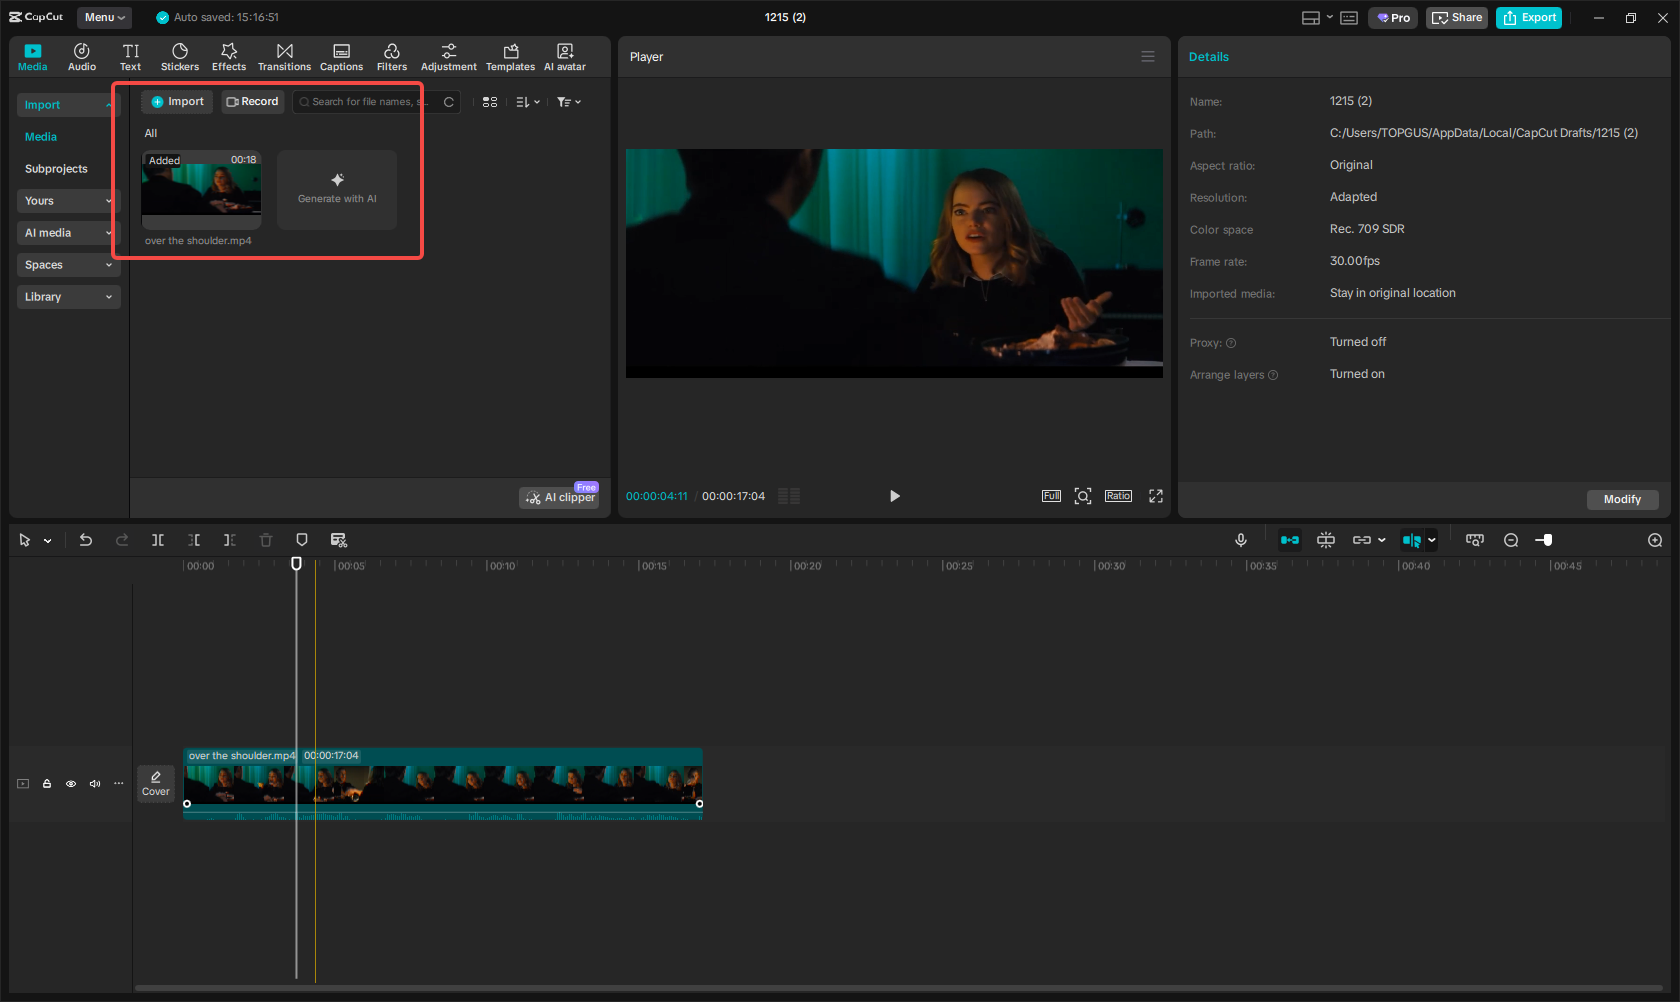
Task: Open the linkage dropdown arrow
Action: 1382,540
